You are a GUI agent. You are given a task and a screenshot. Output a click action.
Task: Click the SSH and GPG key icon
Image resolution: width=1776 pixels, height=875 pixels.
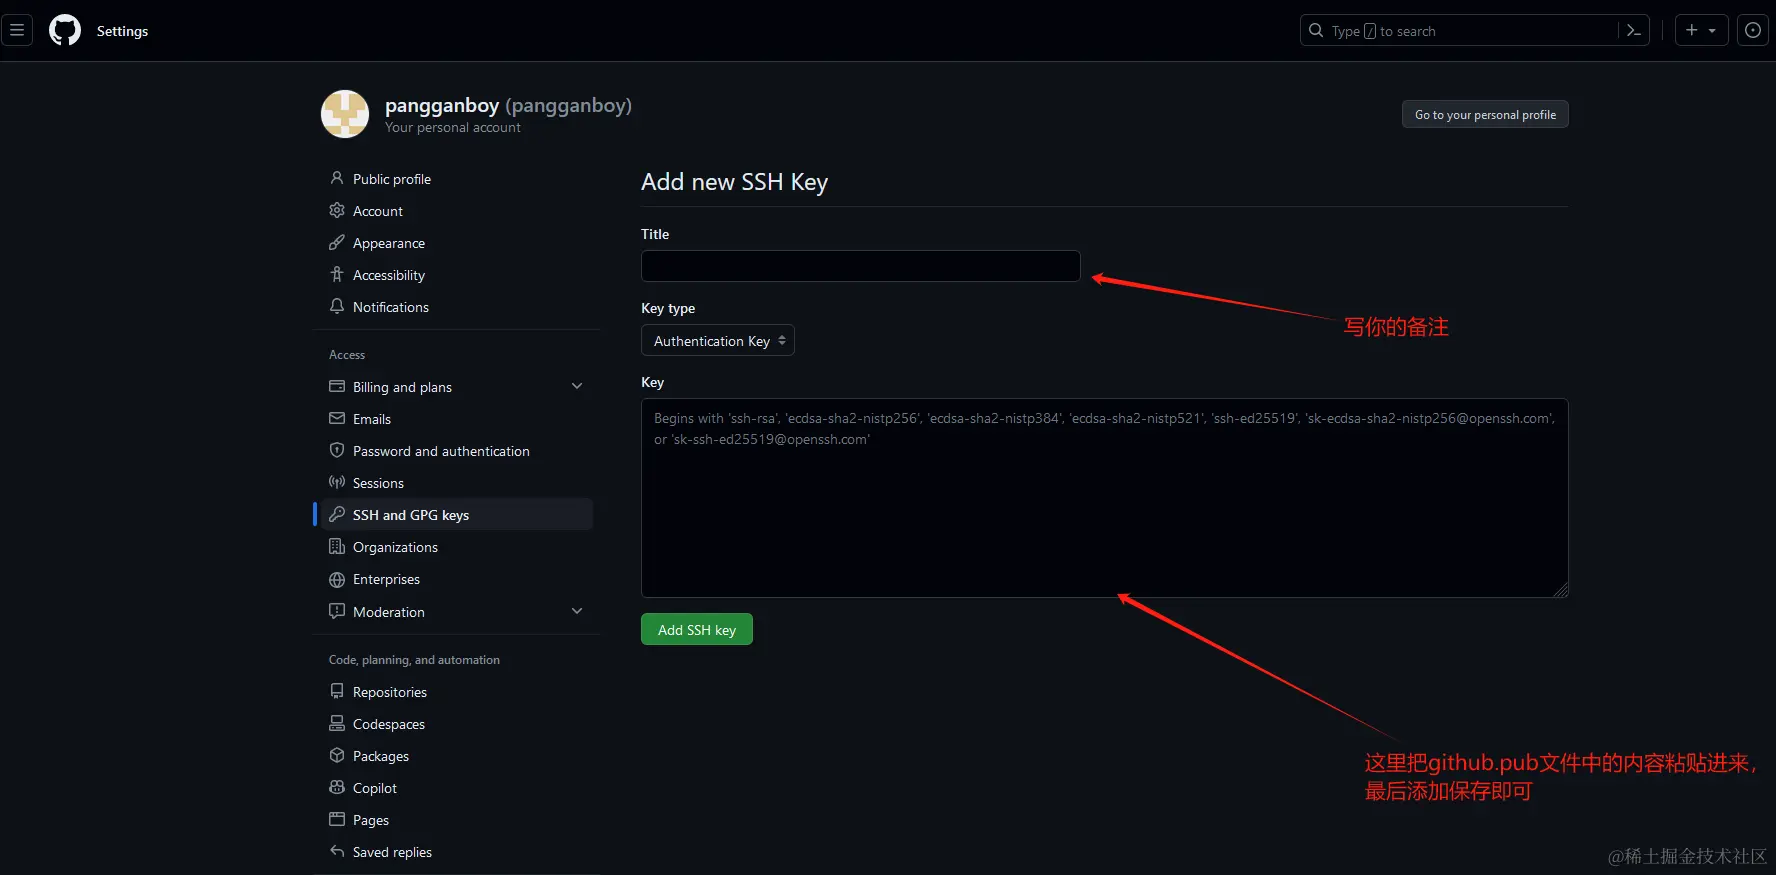click(x=337, y=514)
